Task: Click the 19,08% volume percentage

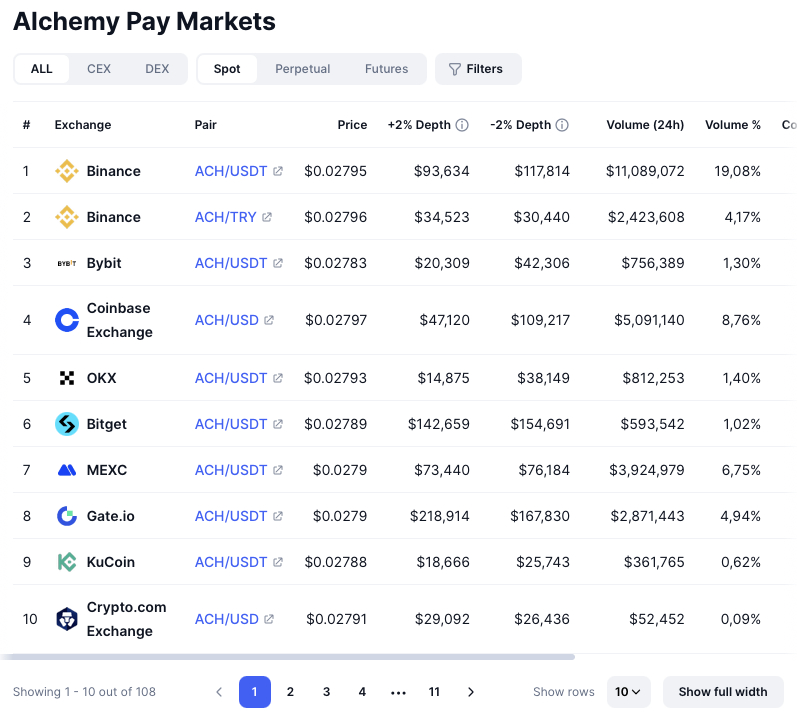Action: pos(737,171)
